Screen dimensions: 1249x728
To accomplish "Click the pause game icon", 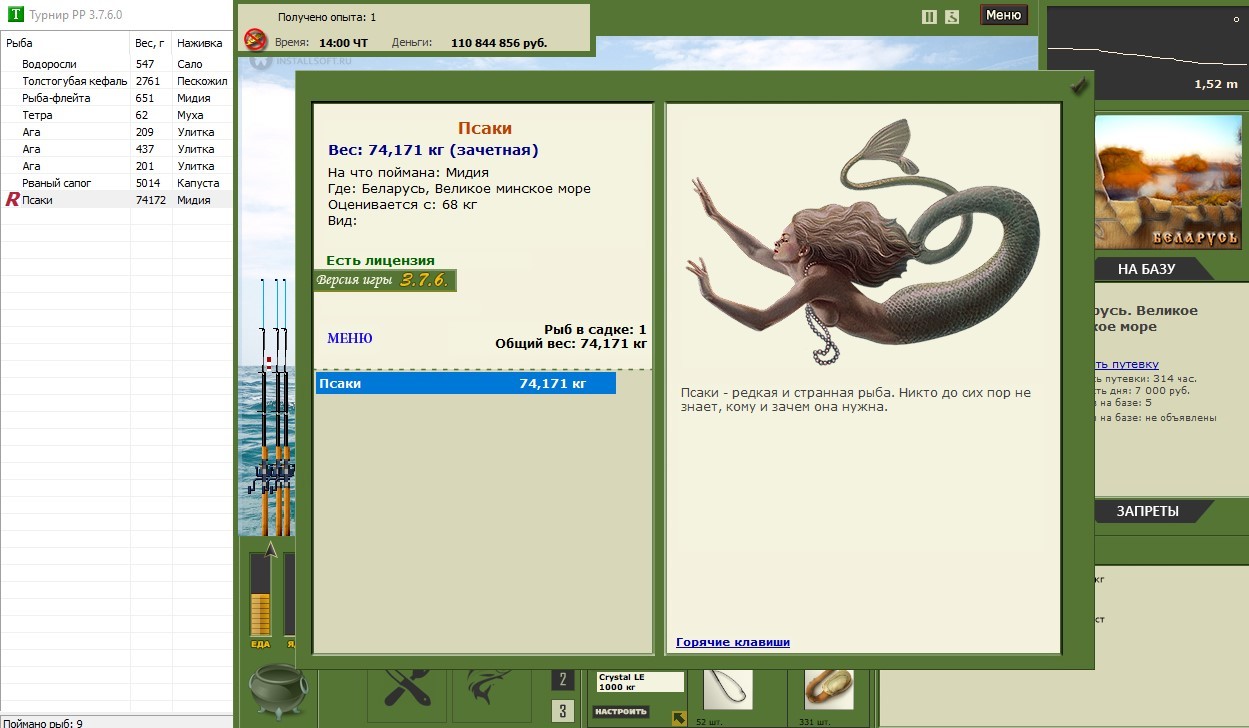I will (x=929, y=16).
